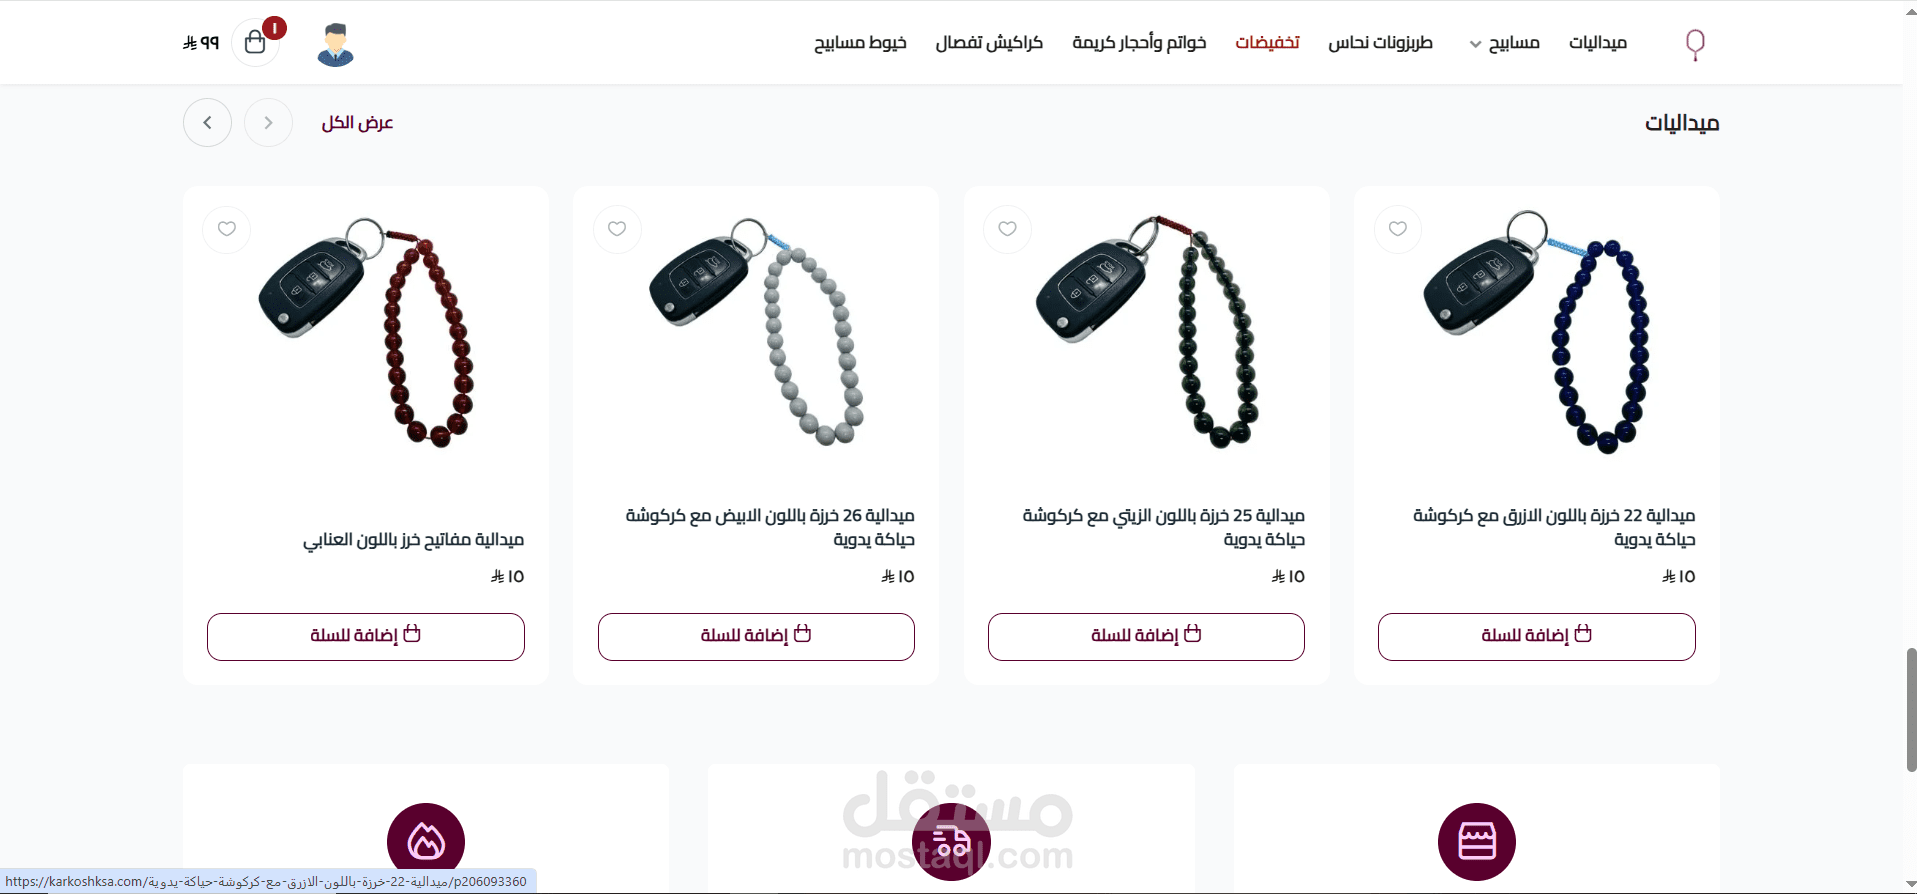Go to next products with right chevron
Image resolution: width=1917 pixels, height=894 pixels.
click(268, 122)
